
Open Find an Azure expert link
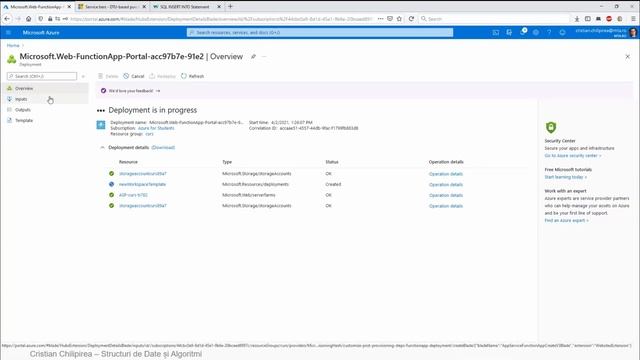coord(567,220)
